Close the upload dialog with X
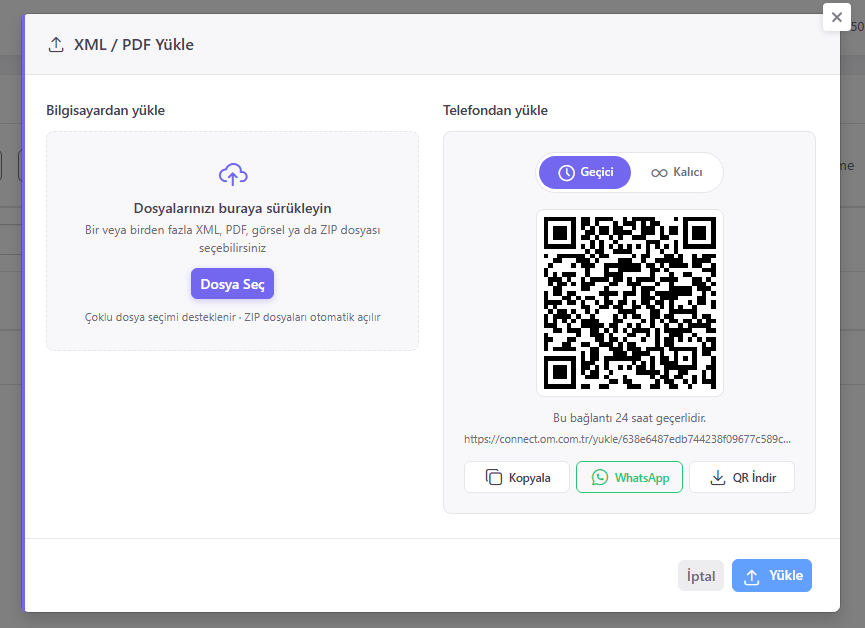The image size is (865, 628). tap(836, 17)
